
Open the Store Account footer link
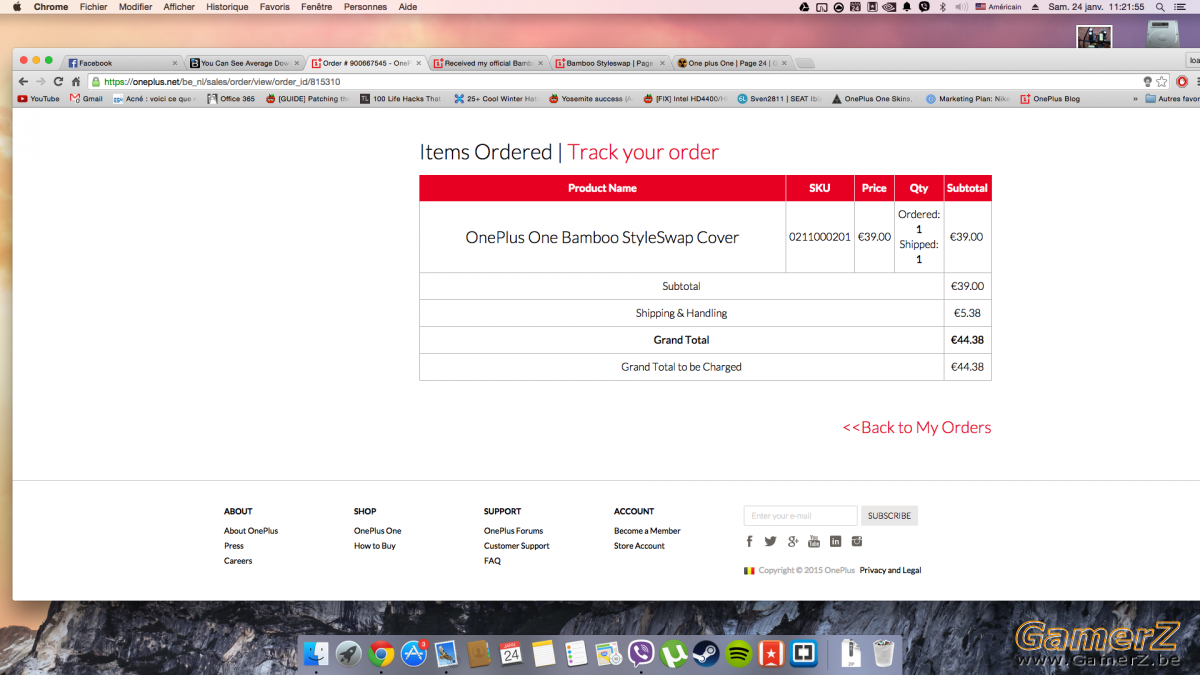pyautogui.click(x=639, y=546)
